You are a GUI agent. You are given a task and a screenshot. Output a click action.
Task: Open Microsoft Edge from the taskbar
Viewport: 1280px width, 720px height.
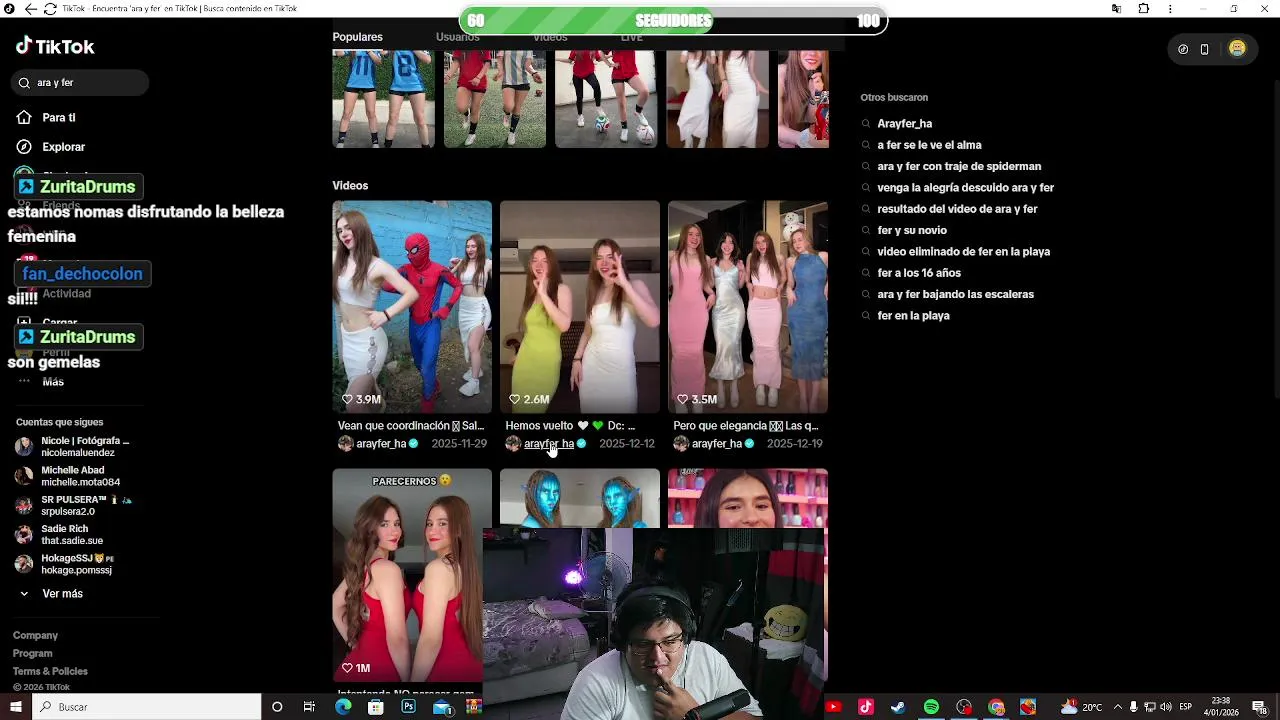tap(343, 707)
